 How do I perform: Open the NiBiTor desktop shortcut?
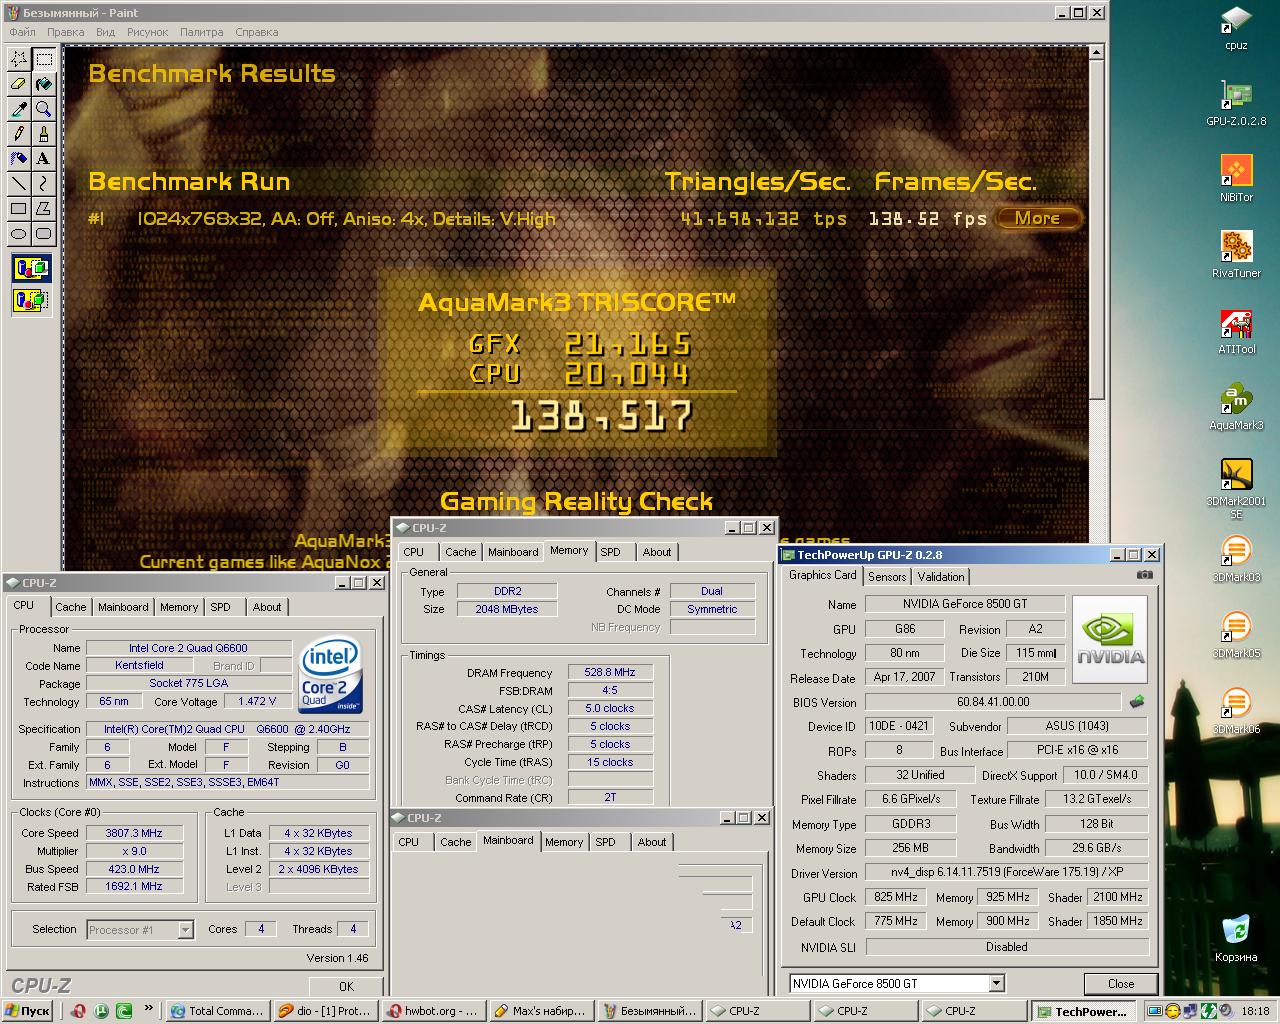coord(1236,180)
